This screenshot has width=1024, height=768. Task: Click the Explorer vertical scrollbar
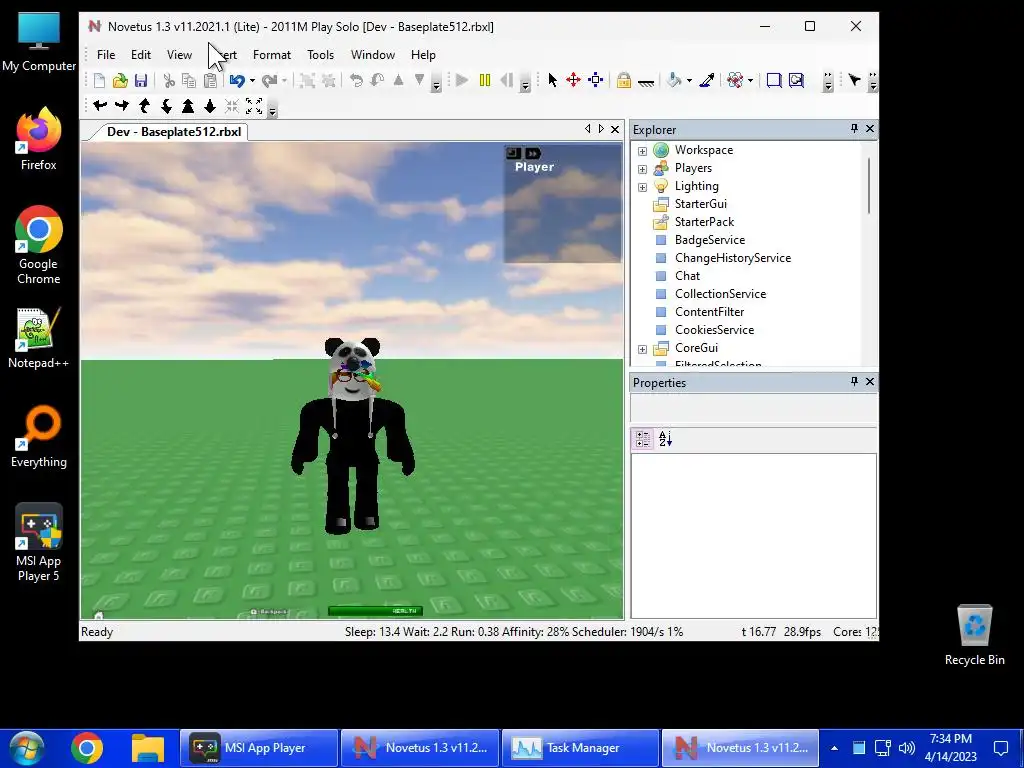(x=869, y=185)
